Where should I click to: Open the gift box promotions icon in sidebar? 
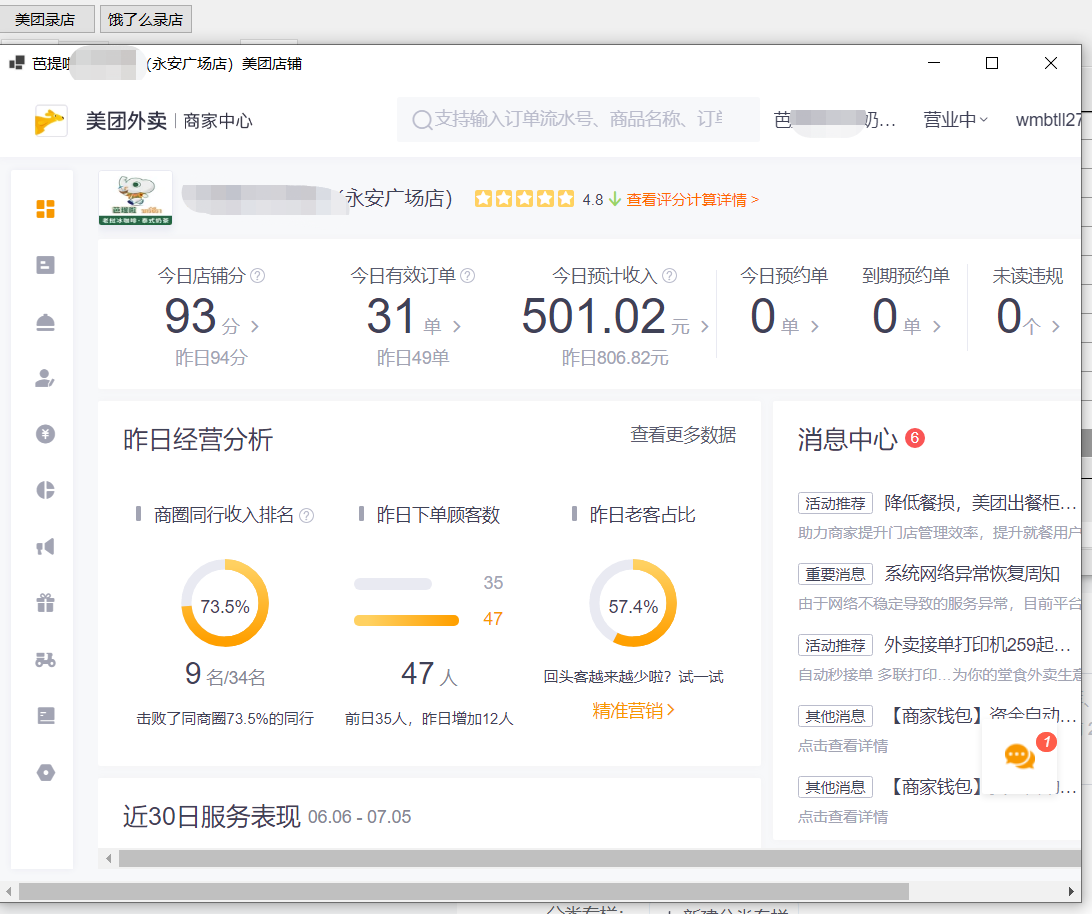point(45,603)
